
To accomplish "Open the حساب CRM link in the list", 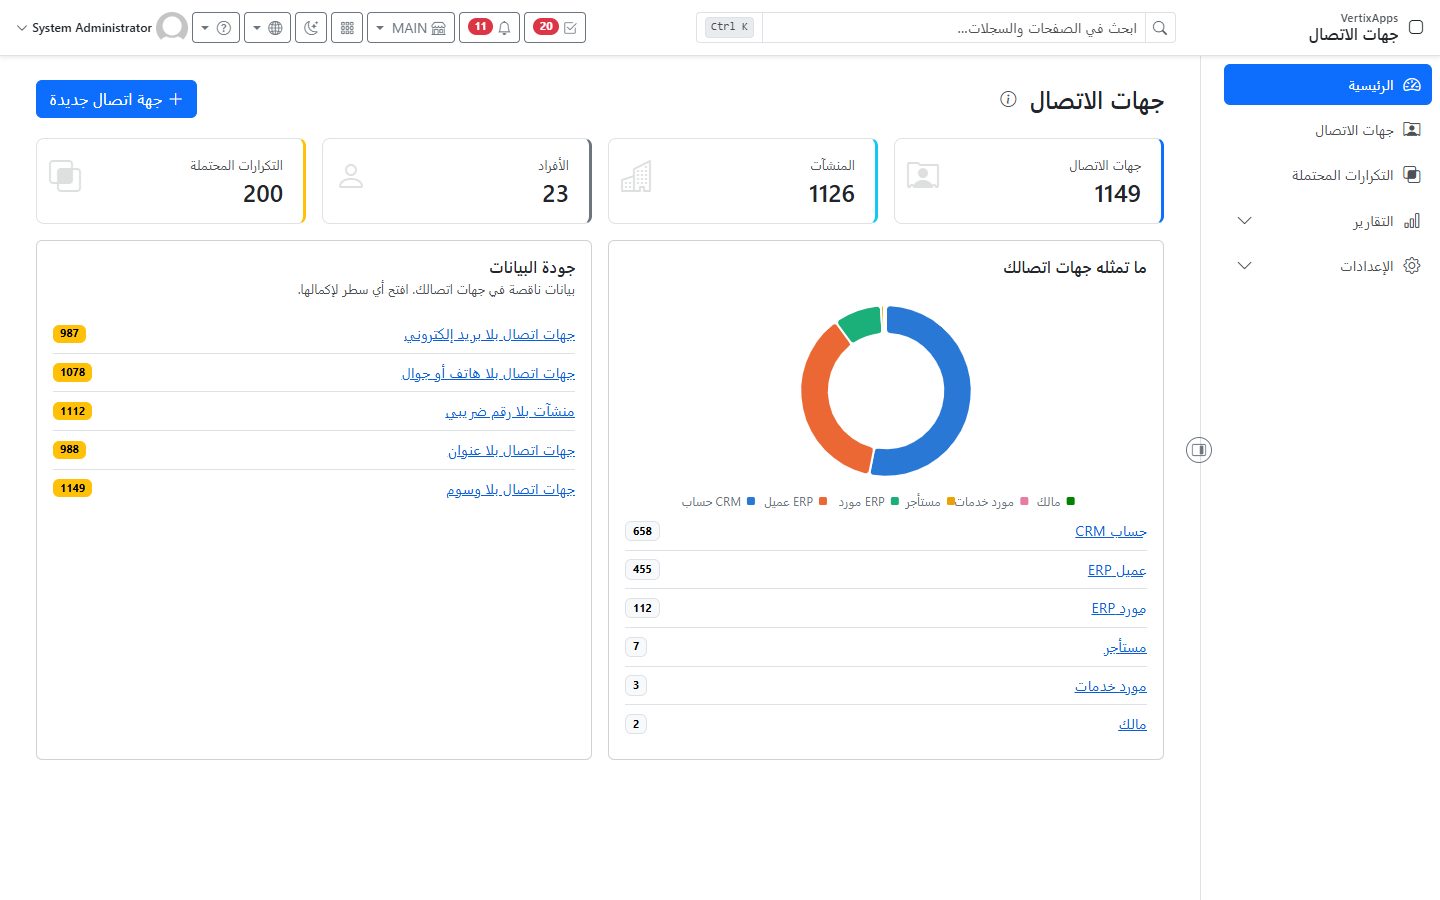I will (1111, 531).
